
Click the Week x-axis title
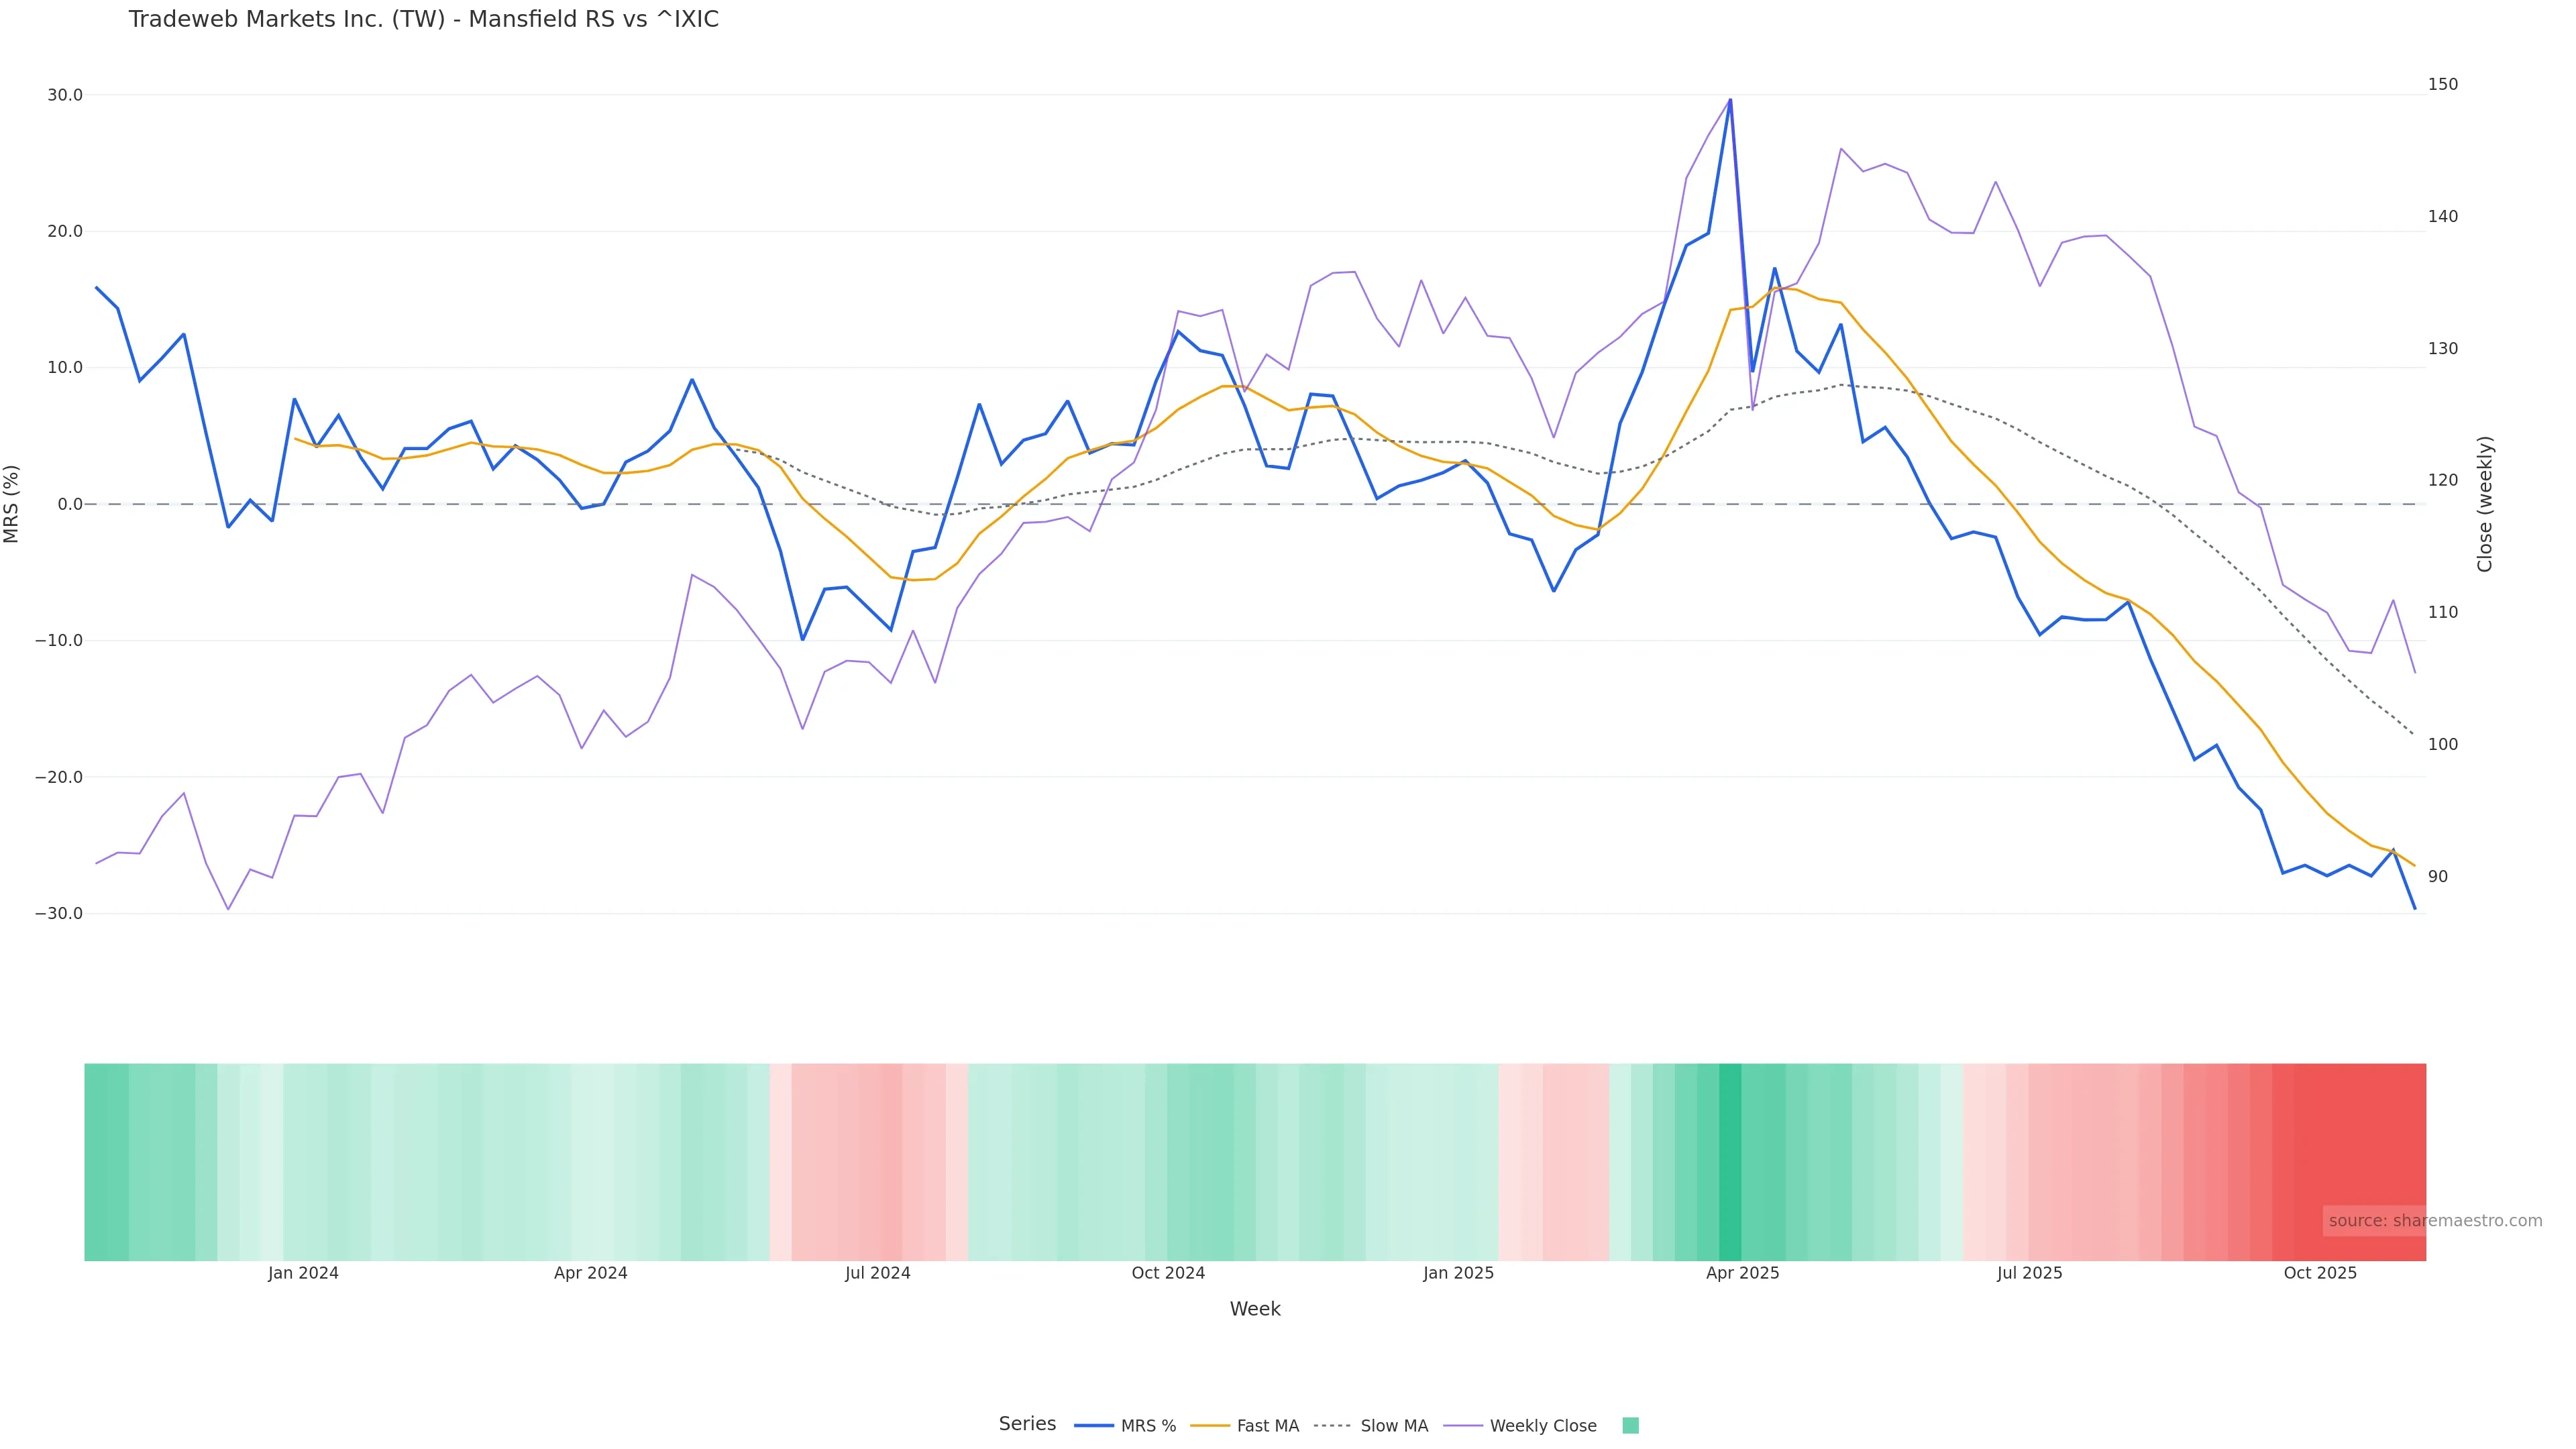tap(1255, 1309)
